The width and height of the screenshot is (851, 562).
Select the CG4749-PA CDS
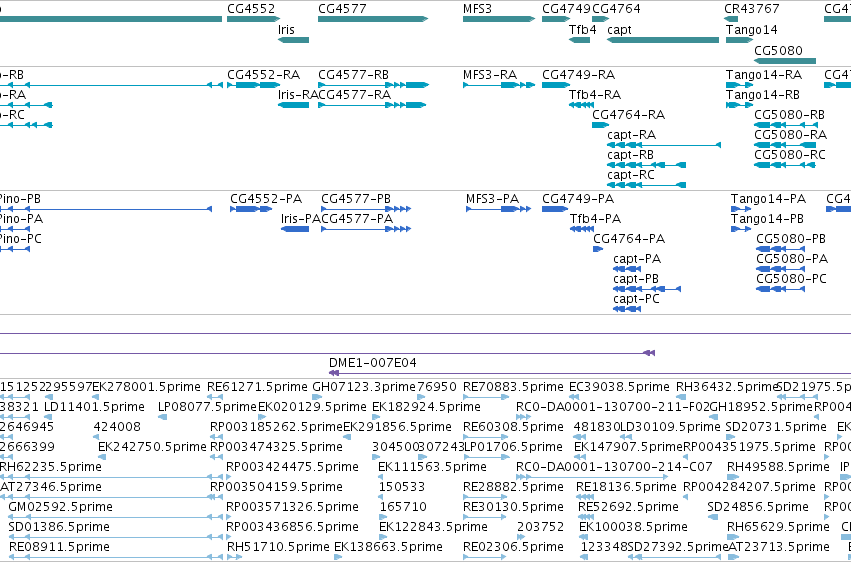coord(555,209)
